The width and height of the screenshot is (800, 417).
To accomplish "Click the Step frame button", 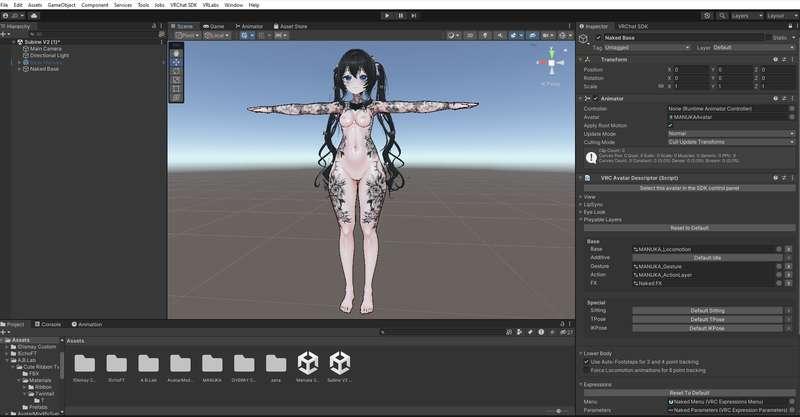I will point(414,16).
